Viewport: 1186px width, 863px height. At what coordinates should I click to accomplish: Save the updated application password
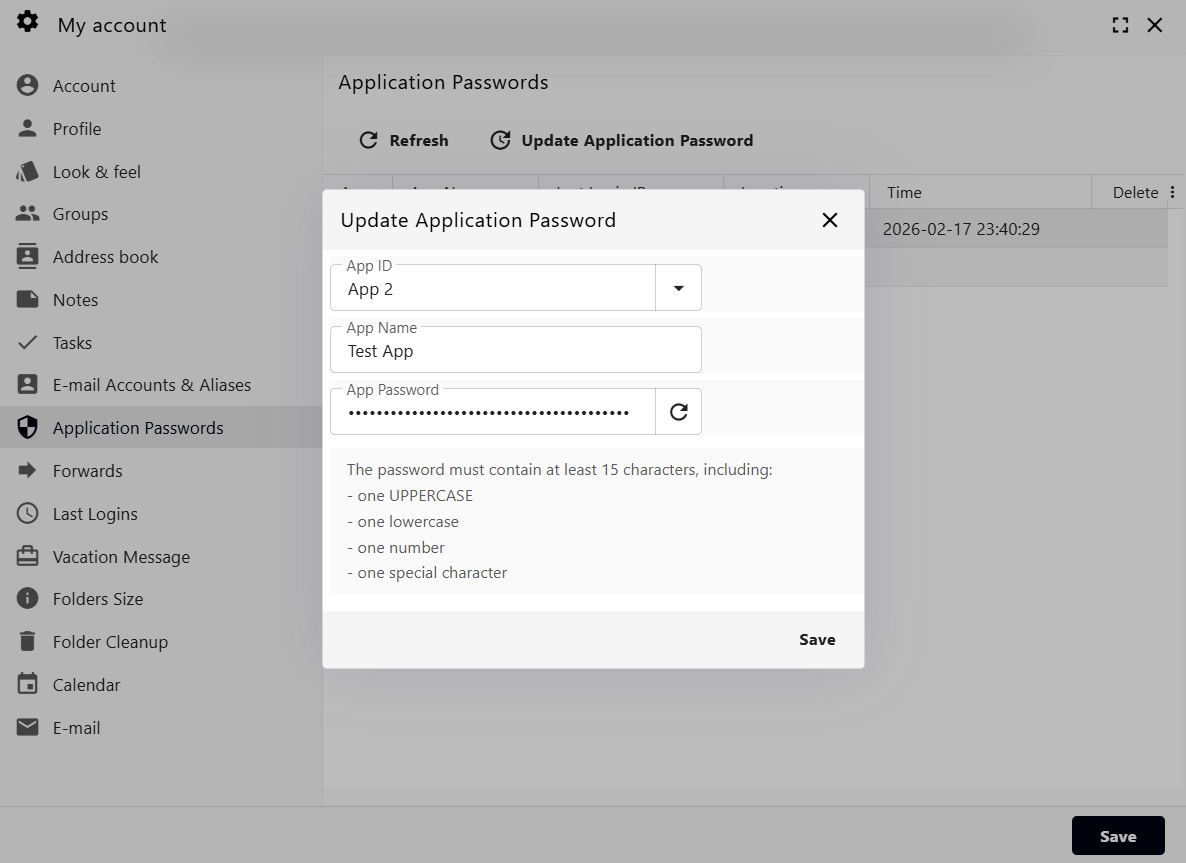click(817, 639)
